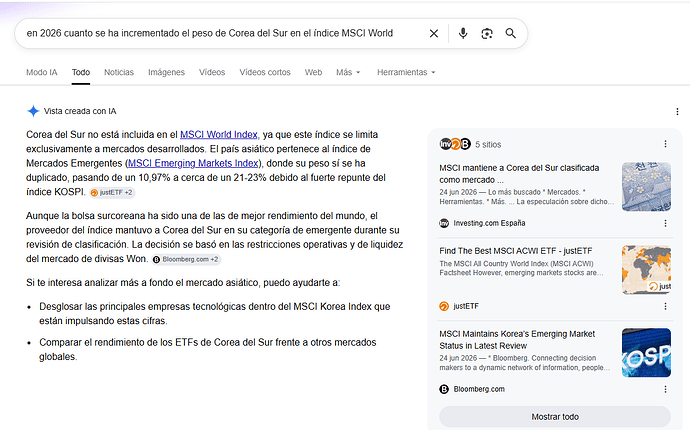
Task: Expand the Más dropdown
Action: click(348, 72)
